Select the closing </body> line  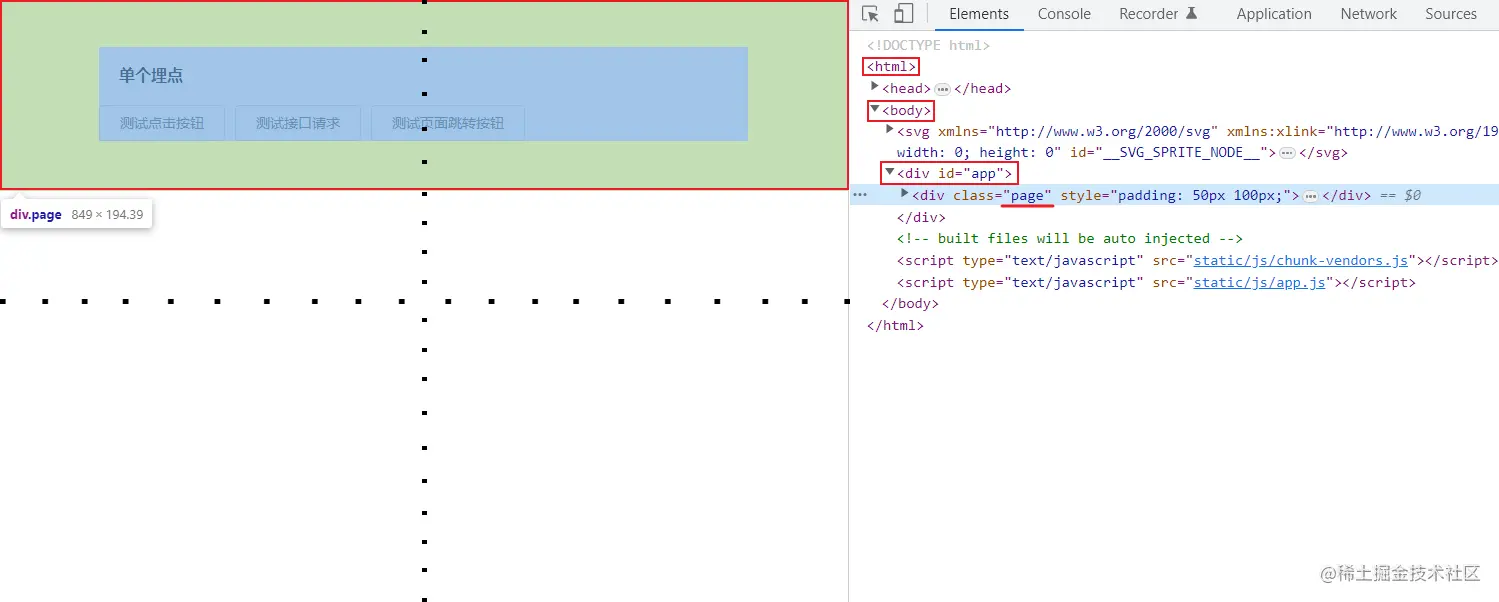point(910,303)
